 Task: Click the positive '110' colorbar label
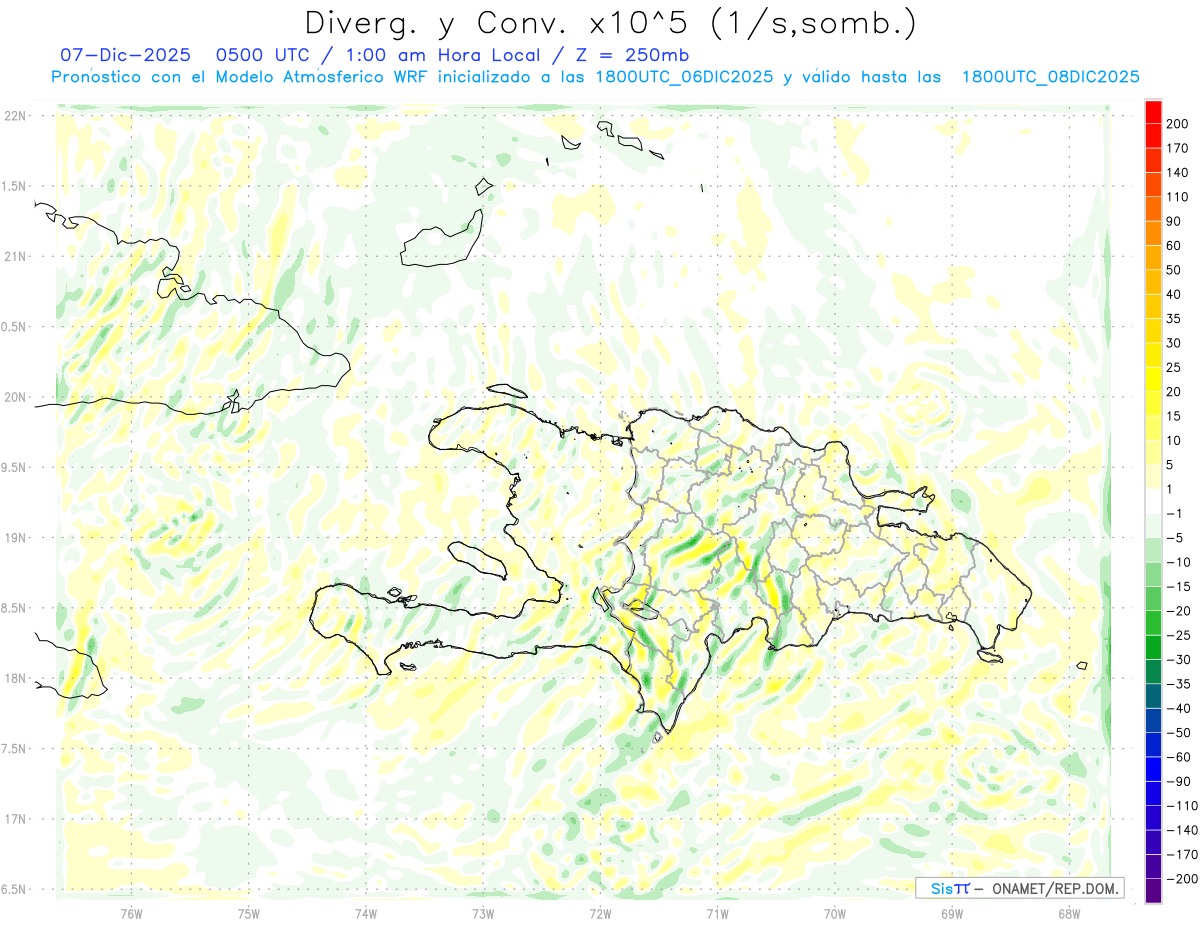tap(1179, 197)
